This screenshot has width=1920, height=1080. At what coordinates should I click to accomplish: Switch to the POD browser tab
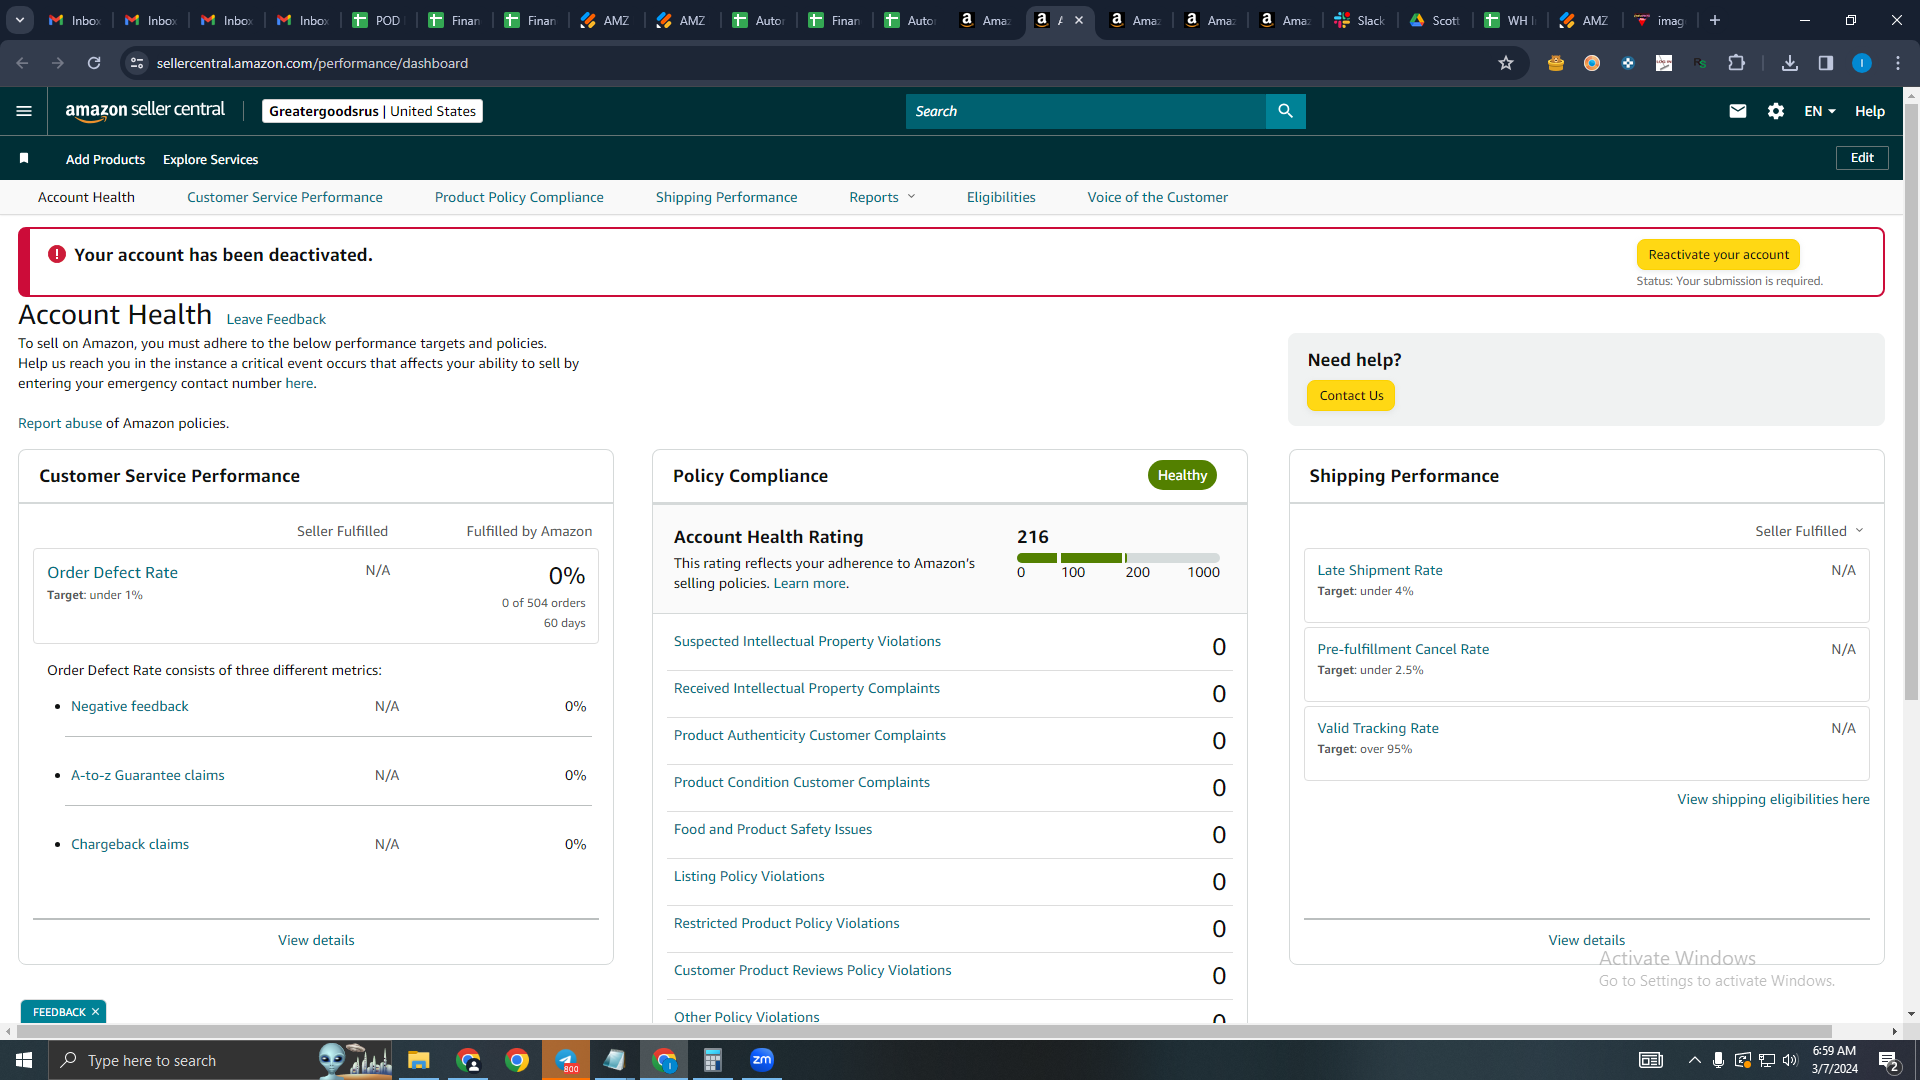[378, 20]
